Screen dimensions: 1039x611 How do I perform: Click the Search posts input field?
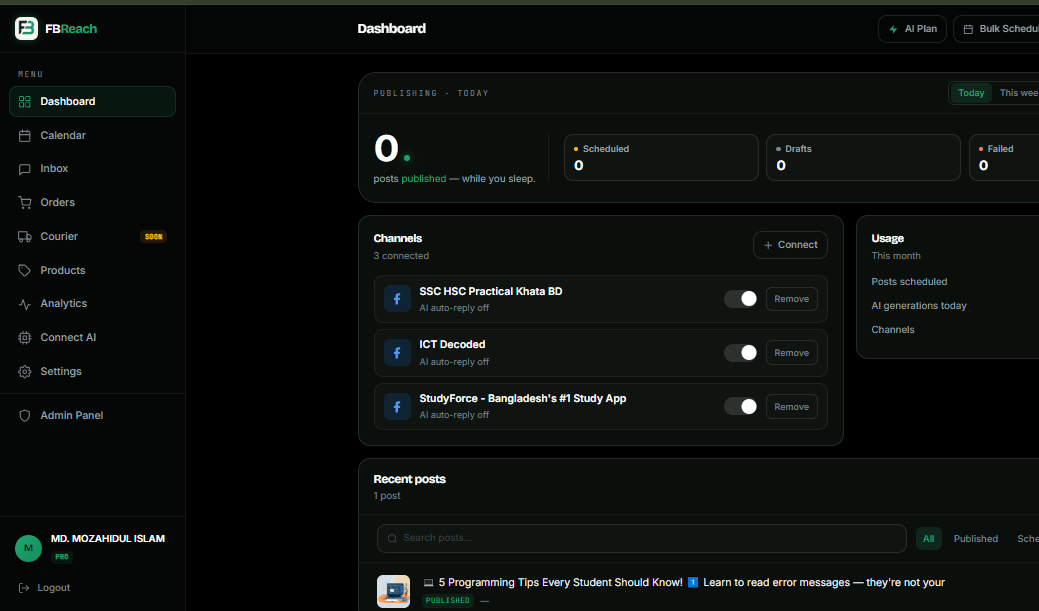click(641, 538)
